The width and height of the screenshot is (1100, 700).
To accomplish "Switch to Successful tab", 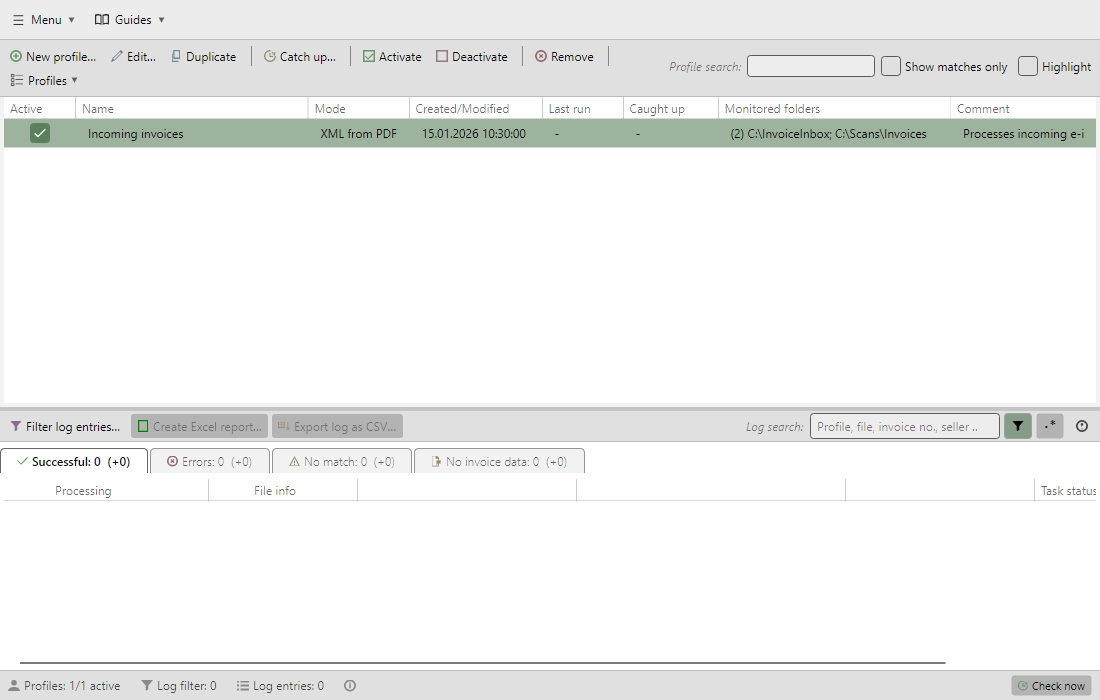I will tap(74, 462).
